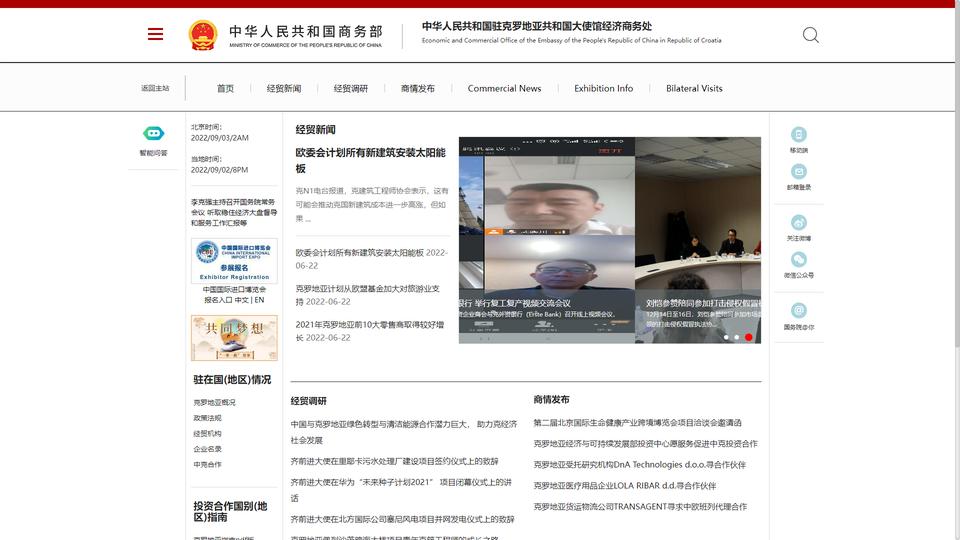960x540 pixels.
Task: Open 中克合作 sidebar link
Action: pos(208,464)
